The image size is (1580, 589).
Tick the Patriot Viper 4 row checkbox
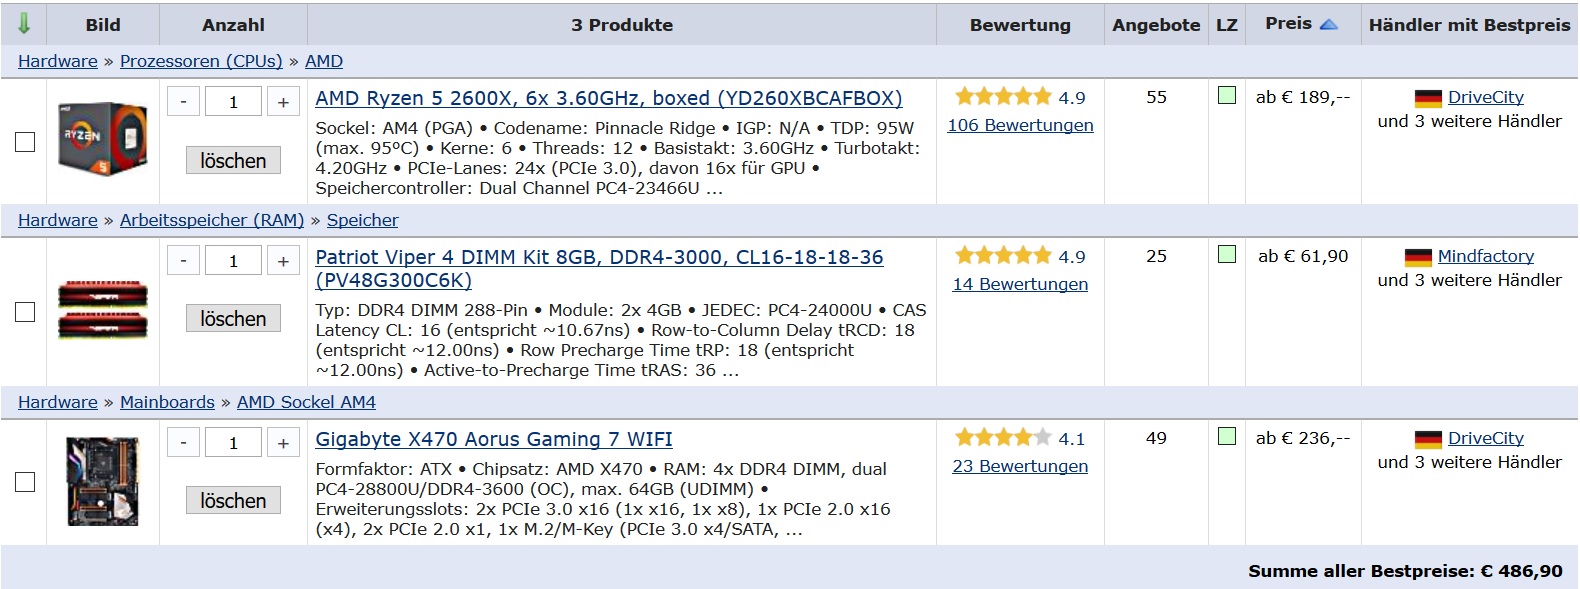click(x=25, y=312)
